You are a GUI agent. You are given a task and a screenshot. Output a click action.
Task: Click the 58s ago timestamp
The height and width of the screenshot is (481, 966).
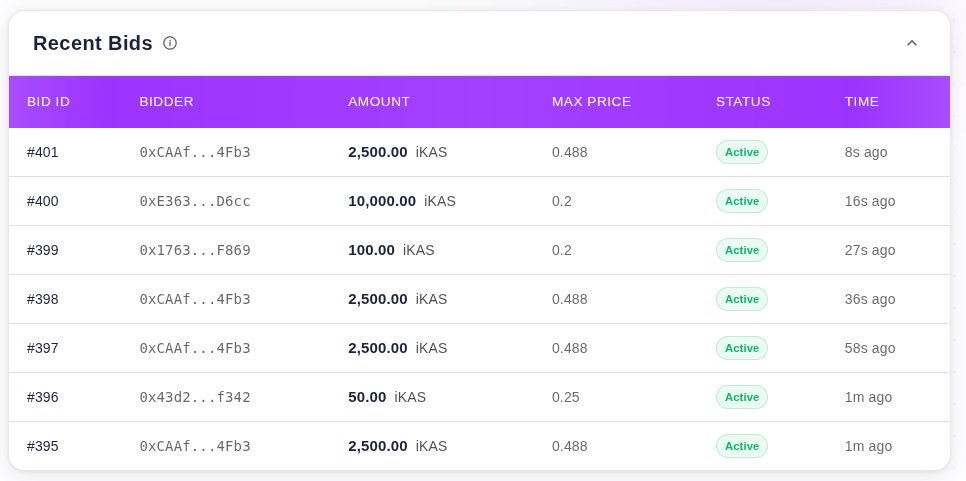[x=870, y=348]
